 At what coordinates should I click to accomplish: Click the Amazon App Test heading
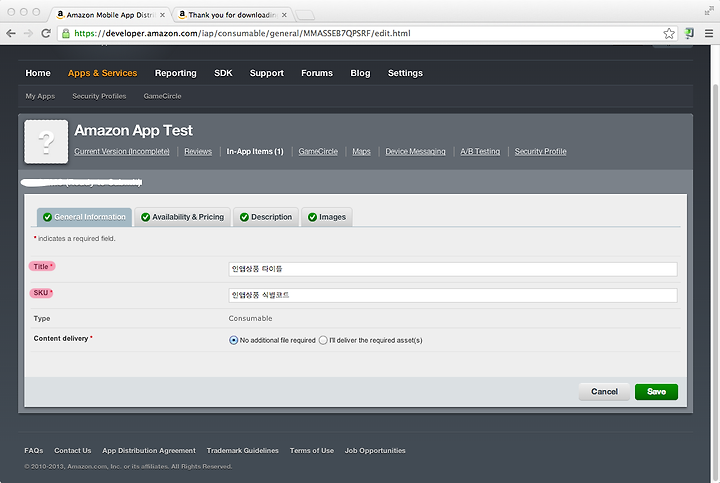click(x=134, y=130)
